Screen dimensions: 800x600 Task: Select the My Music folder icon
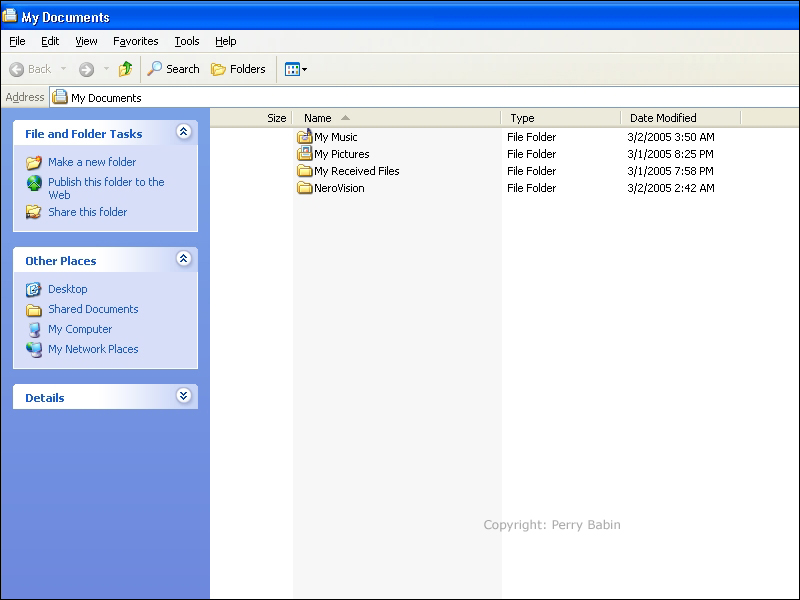(305, 137)
